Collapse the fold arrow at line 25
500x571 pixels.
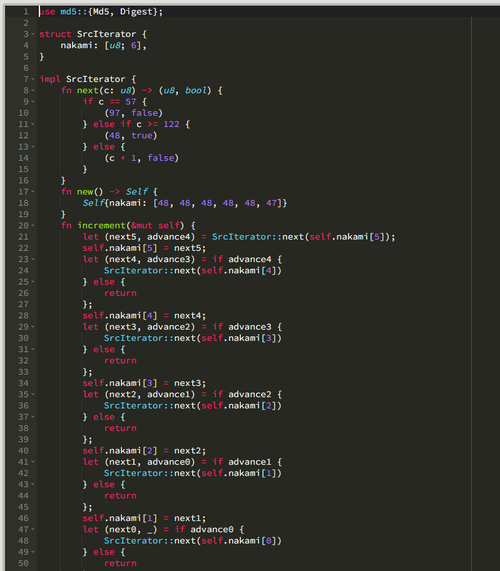(x=33, y=282)
